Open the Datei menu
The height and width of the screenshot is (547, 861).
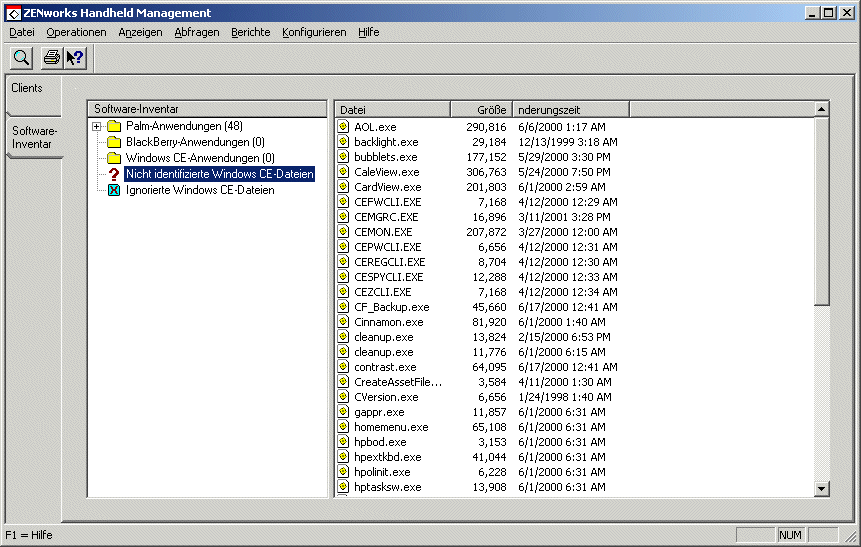coord(22,32)
